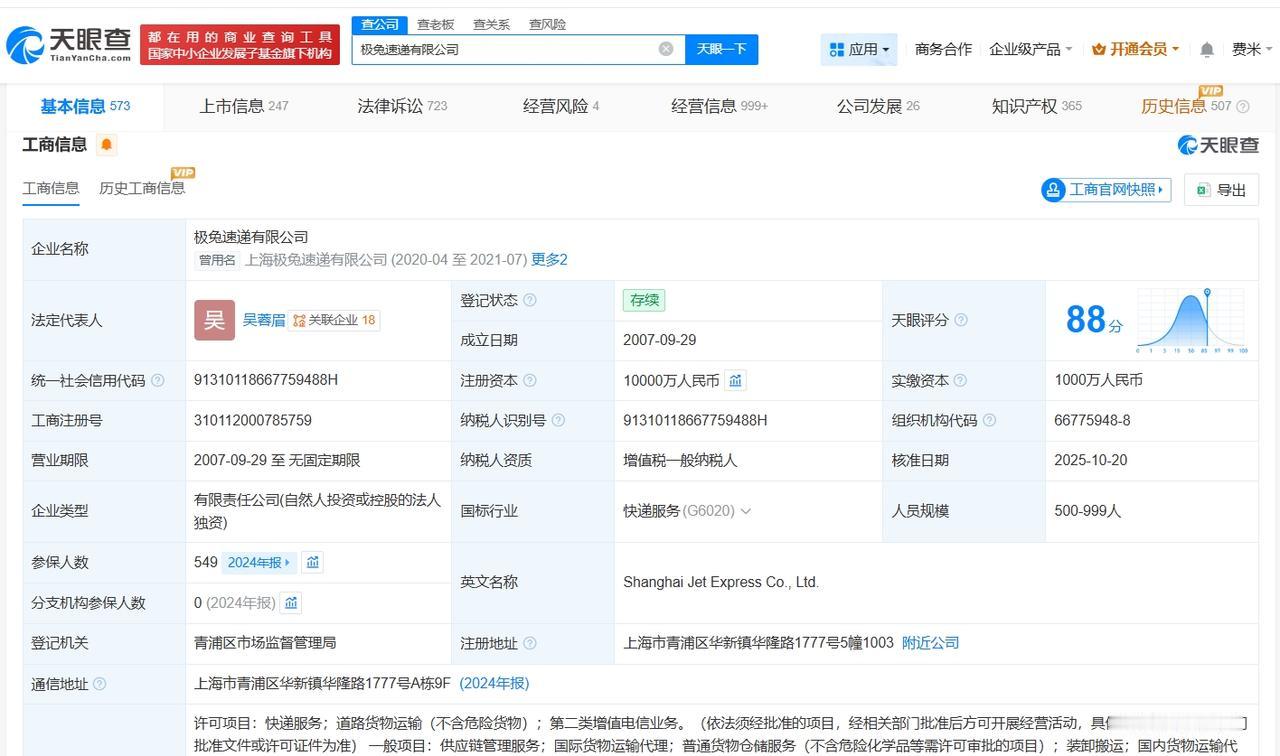Select the 查风险 search tab
1280x756 pixels.
coord(547,24)
